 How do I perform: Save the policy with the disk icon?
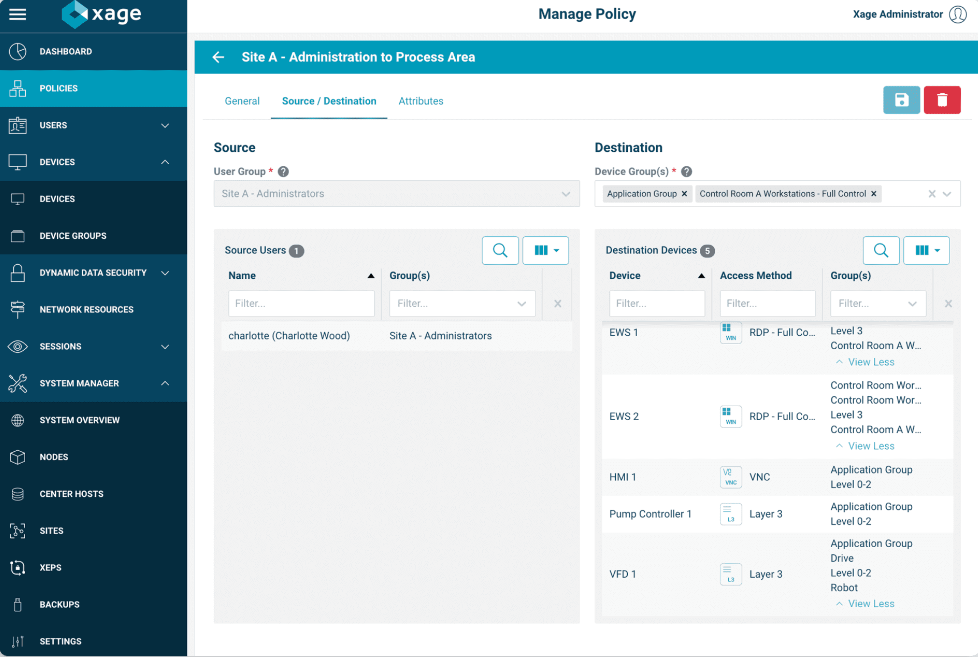point(901,100)
